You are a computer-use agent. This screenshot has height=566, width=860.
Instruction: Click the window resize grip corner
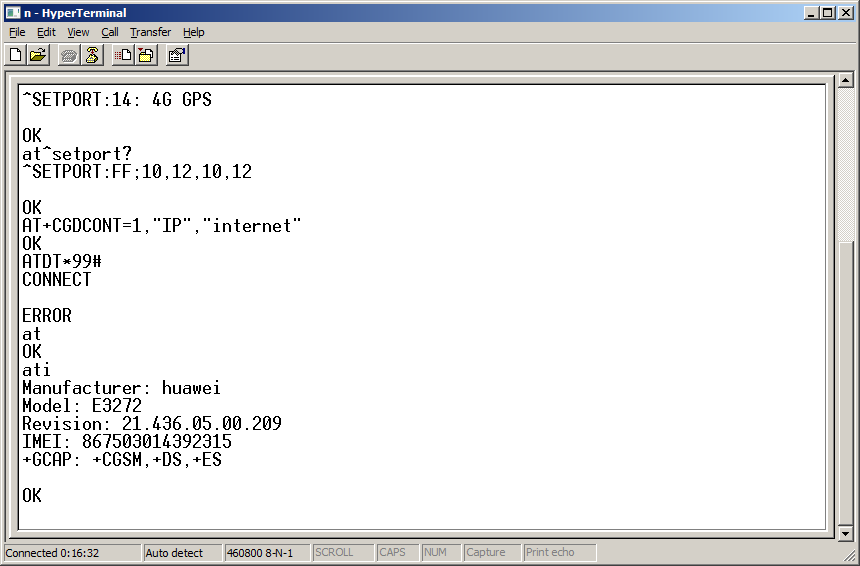[850, 555]
